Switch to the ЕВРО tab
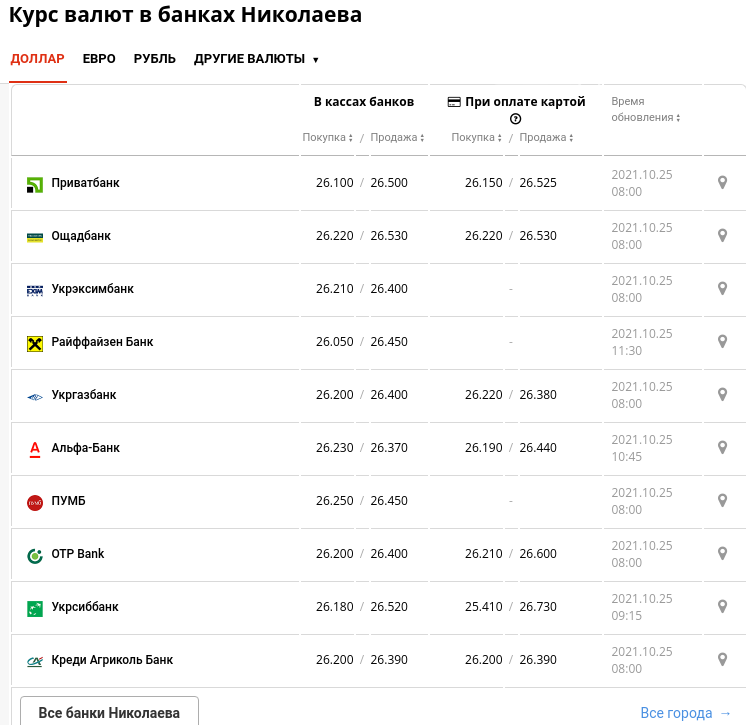Viewport: 746px width, 725px height. click(99, 59)
